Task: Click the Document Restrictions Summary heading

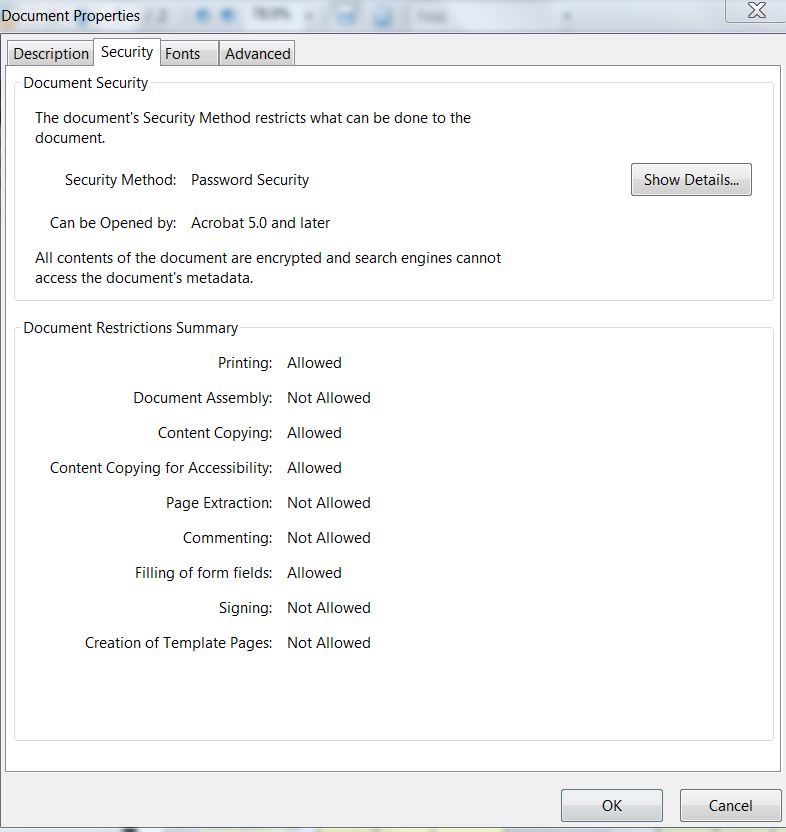Action: [131, 328]
